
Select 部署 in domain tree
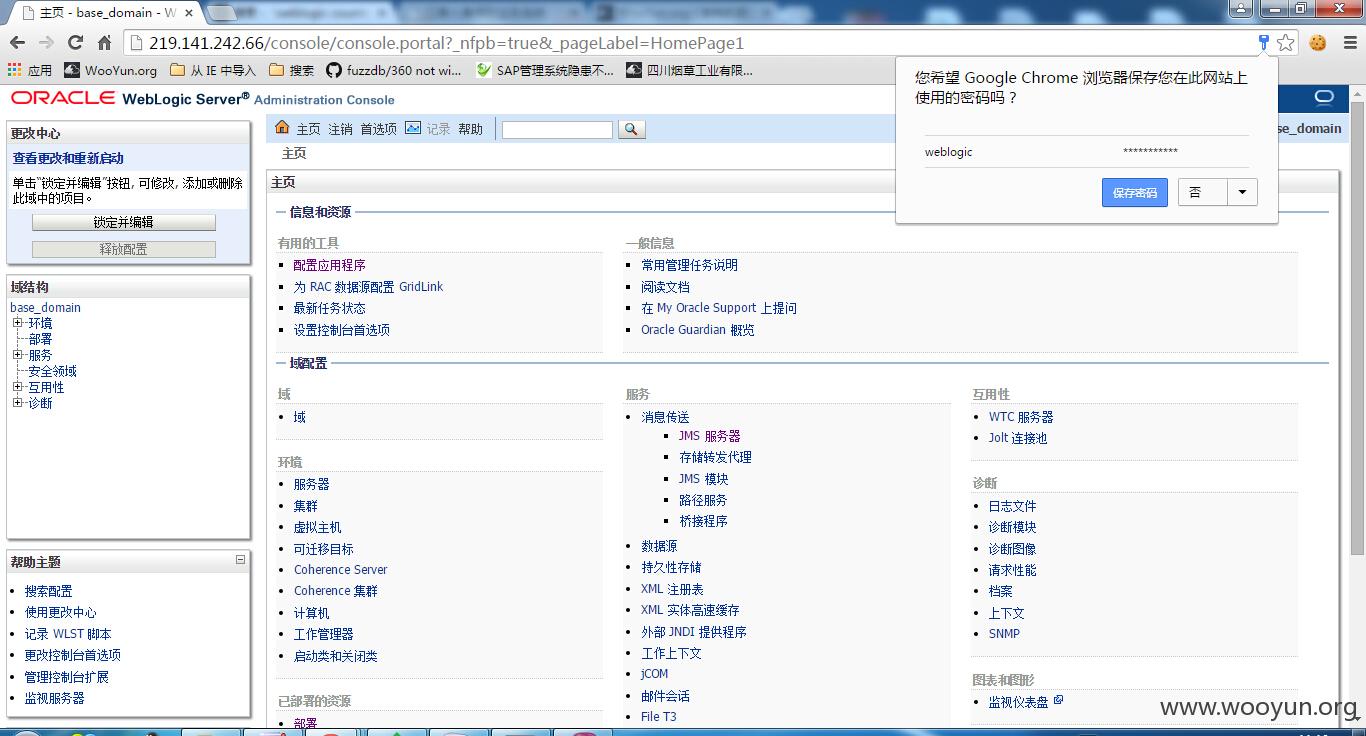point(40,339)
